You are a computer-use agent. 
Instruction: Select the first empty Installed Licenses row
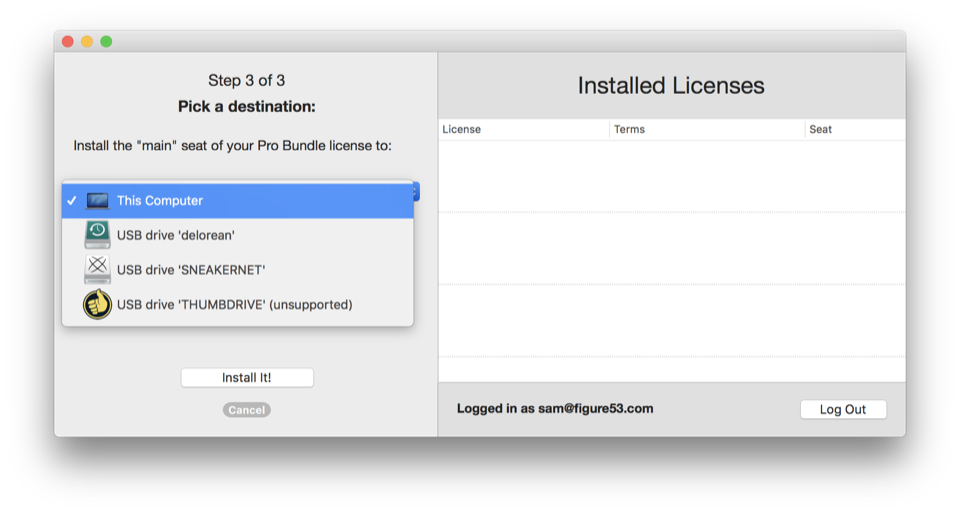tap(672, 176)
